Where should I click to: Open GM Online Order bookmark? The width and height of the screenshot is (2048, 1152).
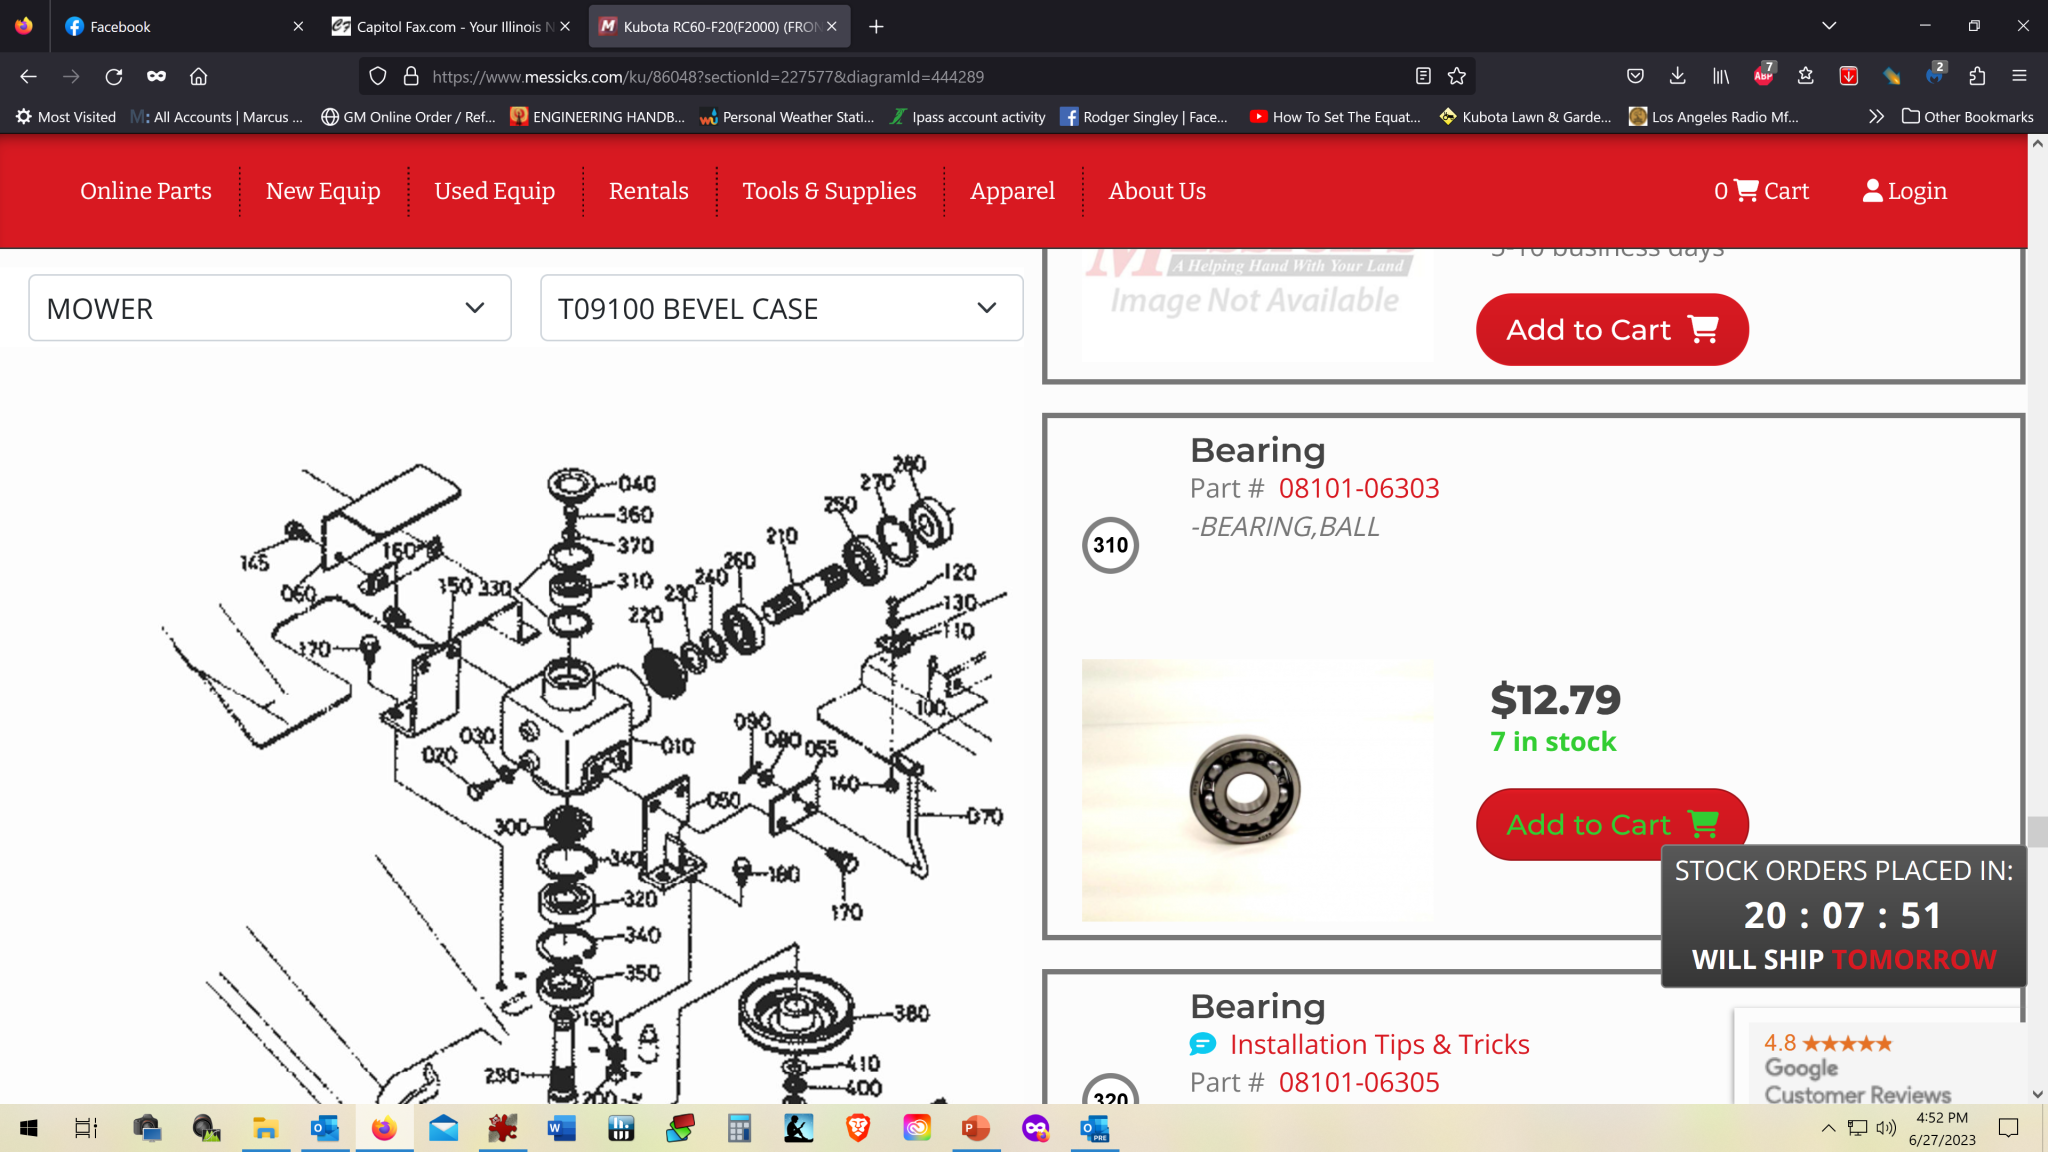pos(408,117)
